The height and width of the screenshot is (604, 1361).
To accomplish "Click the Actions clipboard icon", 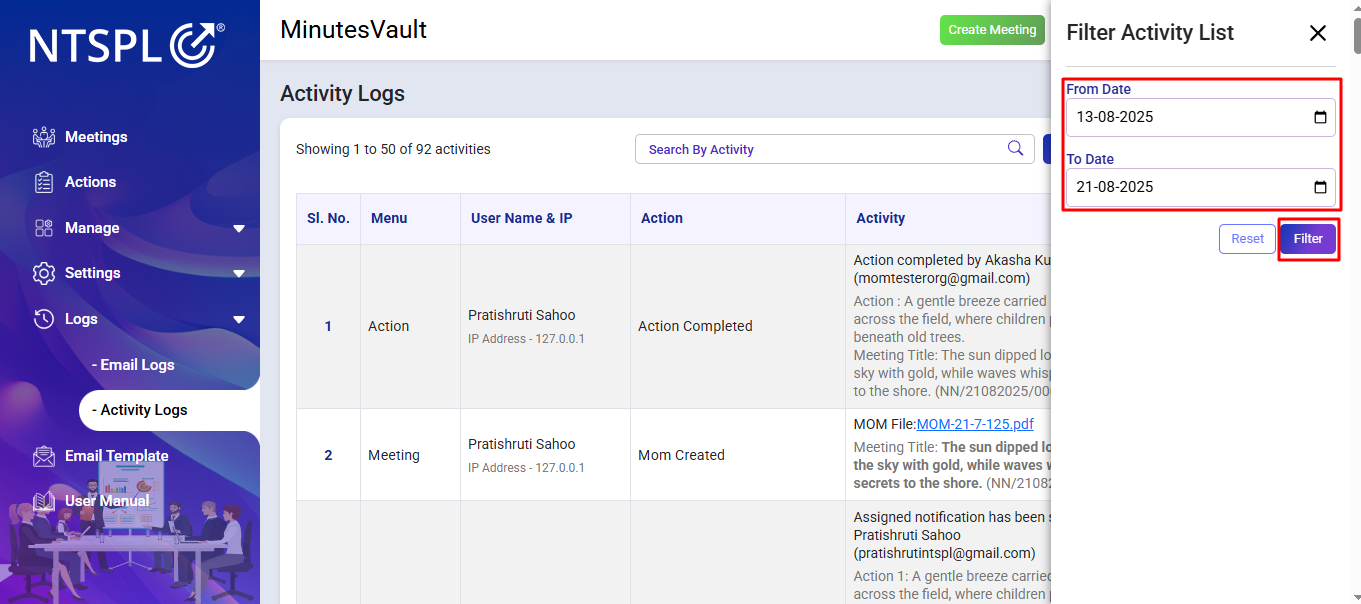I will click(44, 182).
